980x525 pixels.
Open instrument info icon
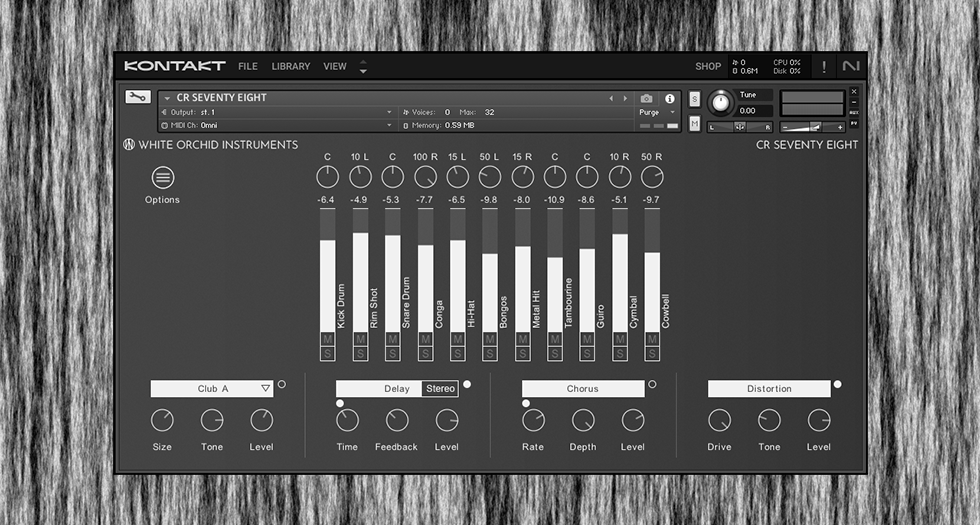pyautogui.click(x=669, y=99)
